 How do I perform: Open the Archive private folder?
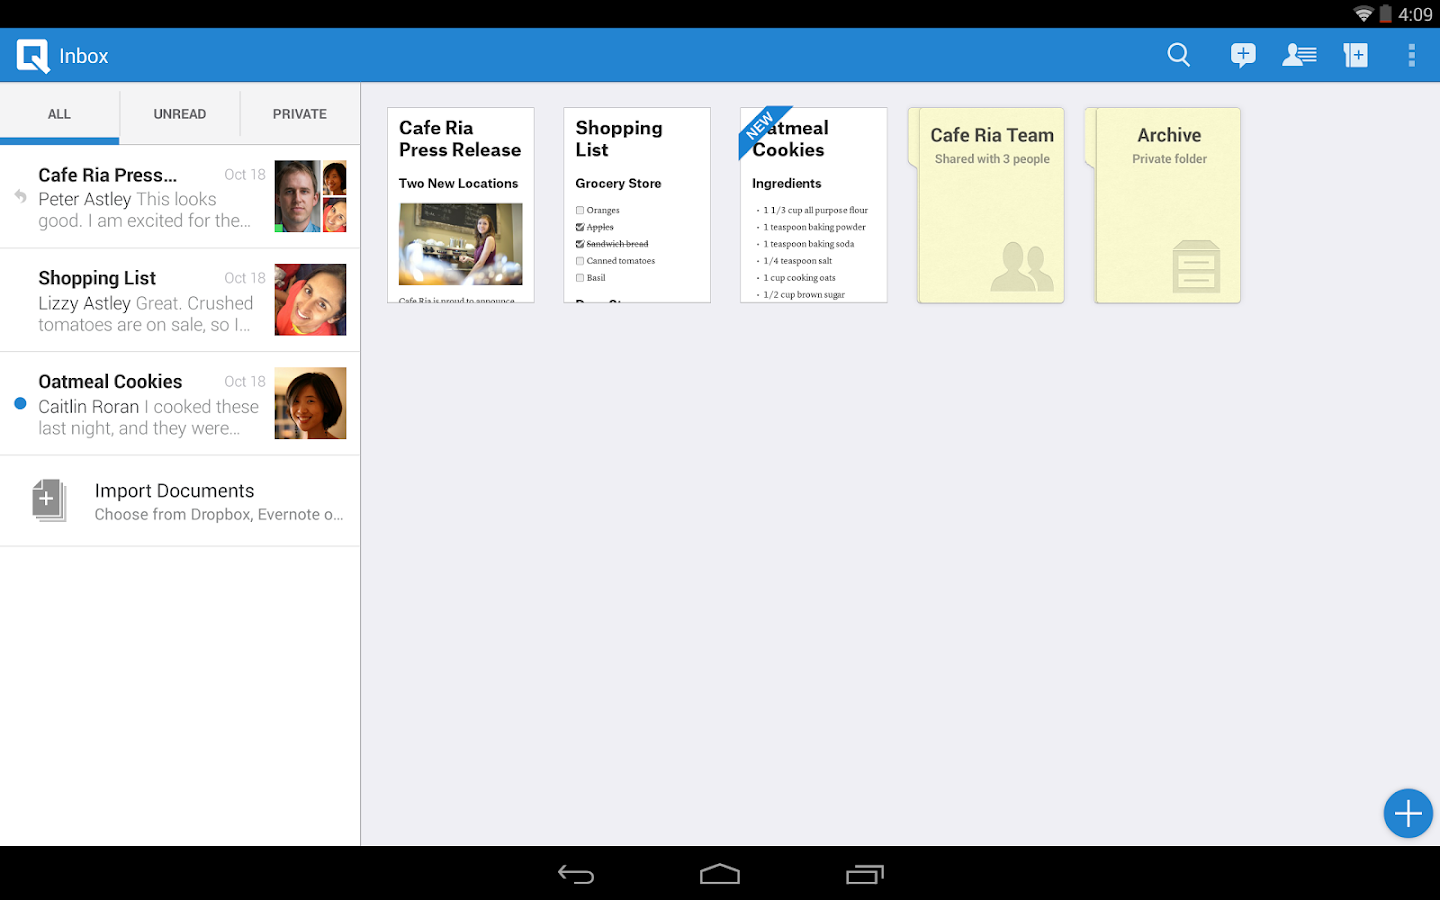[x=1167, y=205]
